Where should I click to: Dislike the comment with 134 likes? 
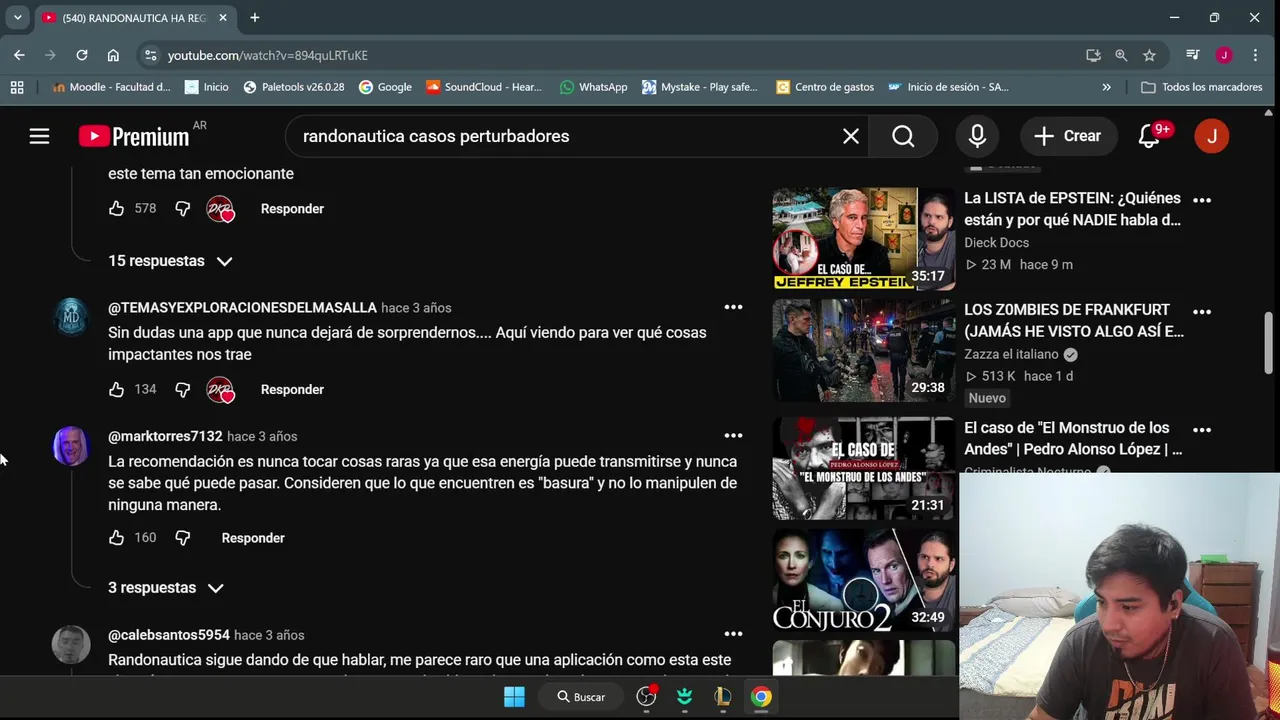182,390
